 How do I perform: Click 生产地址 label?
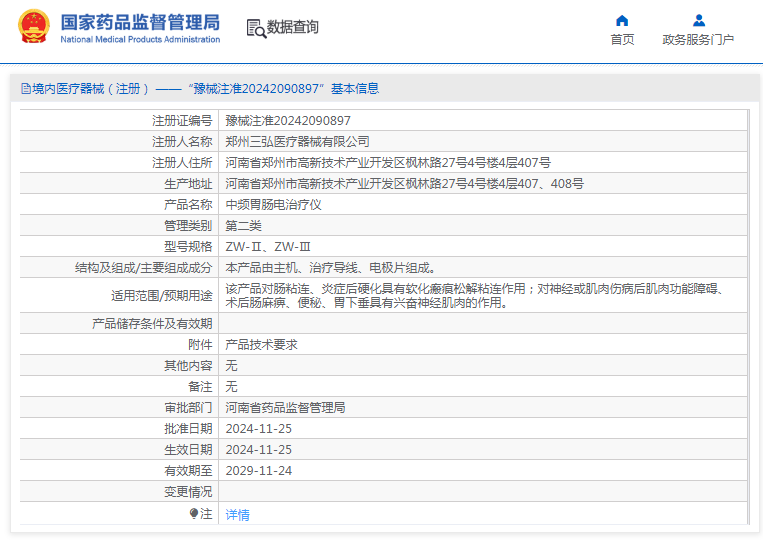[188, 184]
